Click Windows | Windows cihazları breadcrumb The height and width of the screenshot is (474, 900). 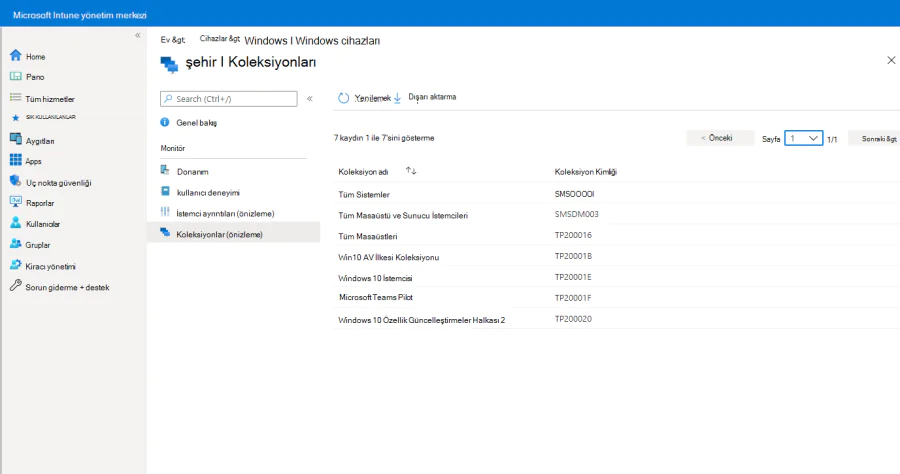coord(312,41)
